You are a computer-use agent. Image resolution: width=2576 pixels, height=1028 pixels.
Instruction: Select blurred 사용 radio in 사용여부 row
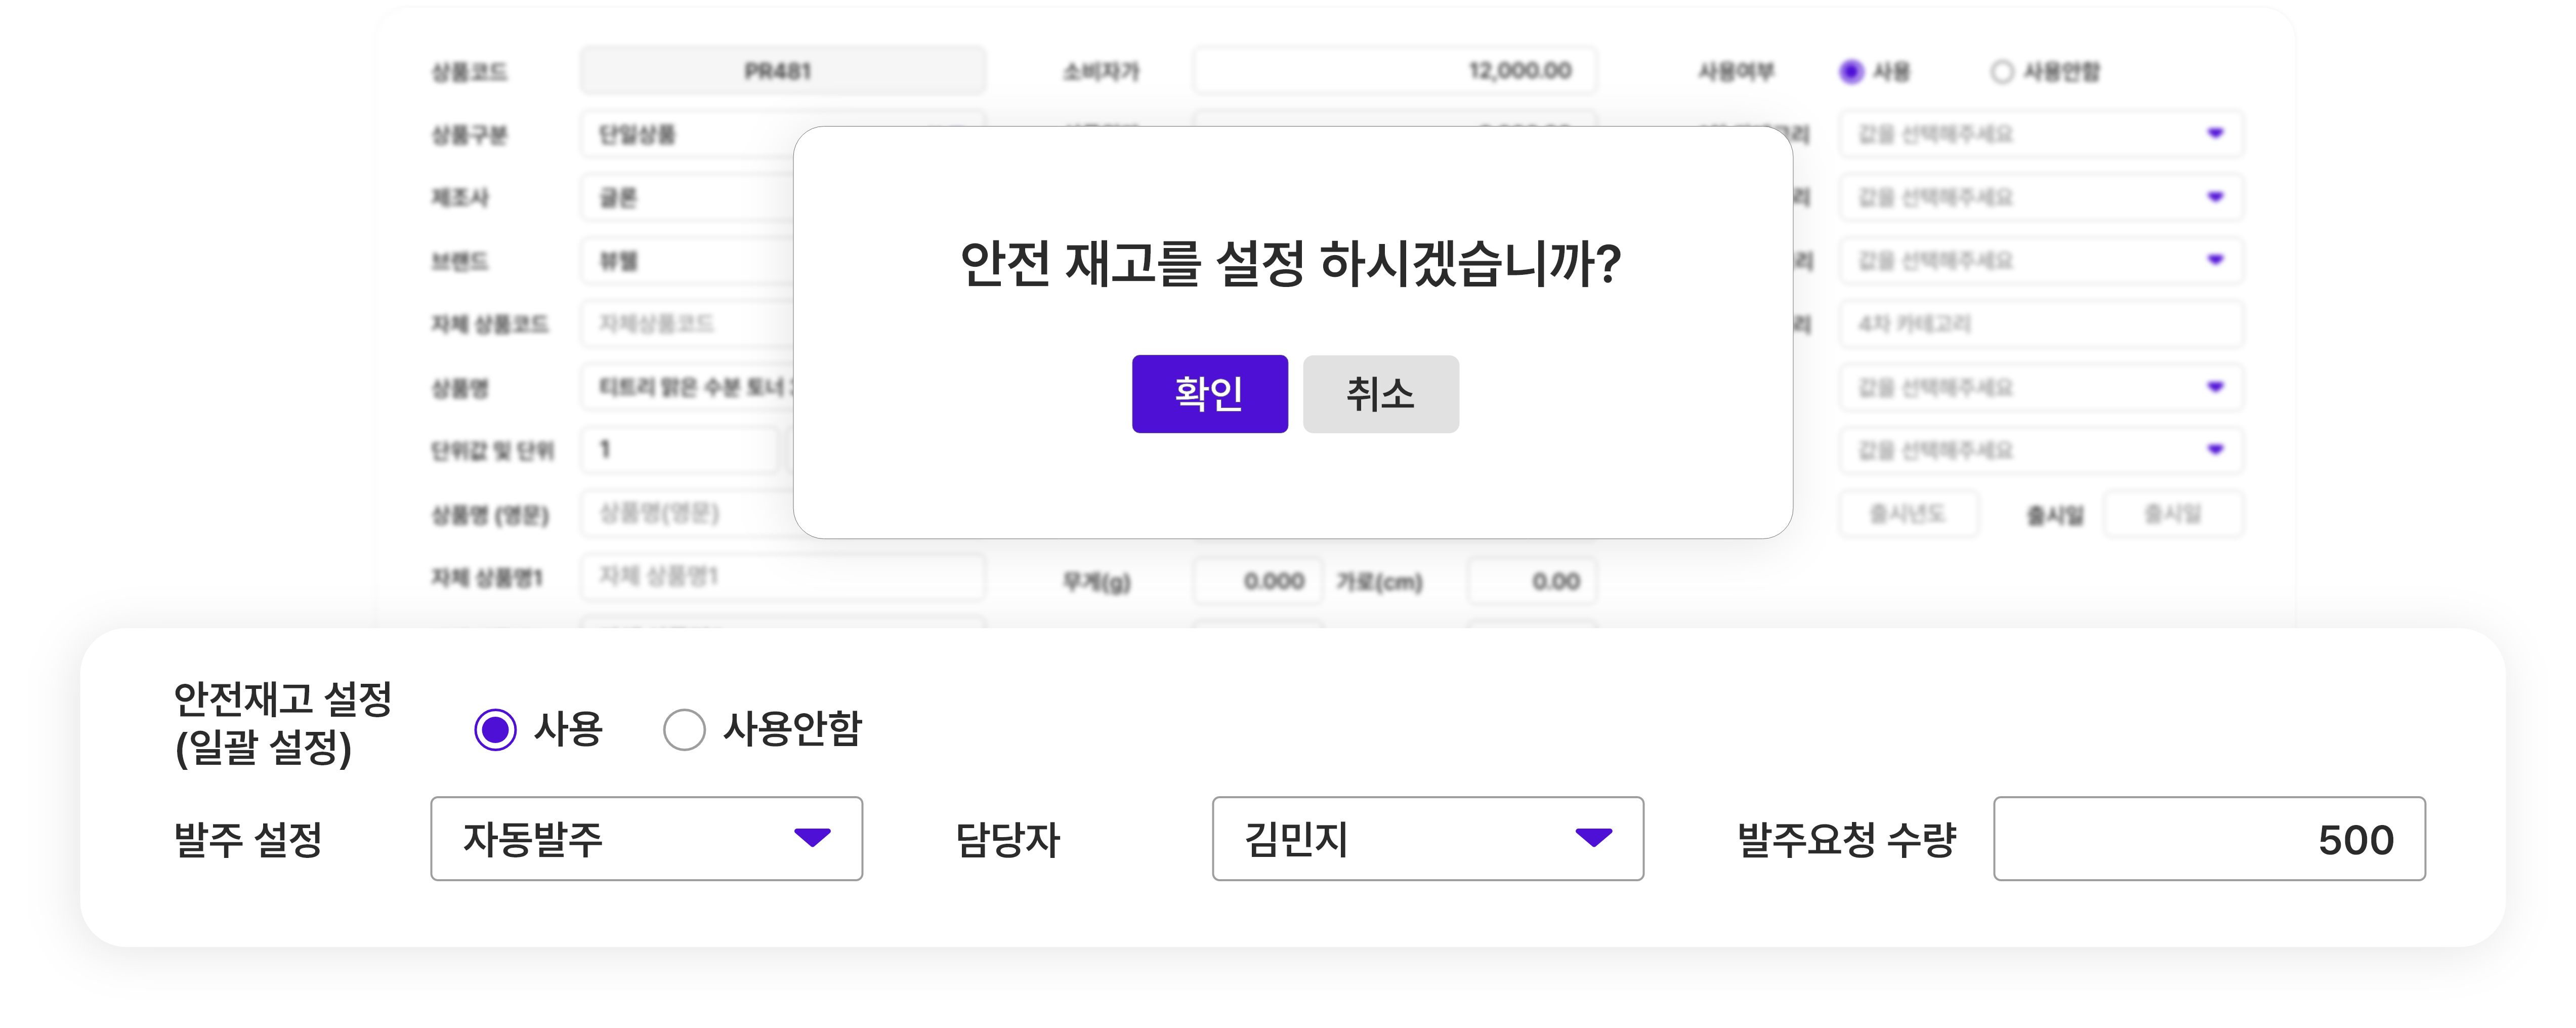1851,72
